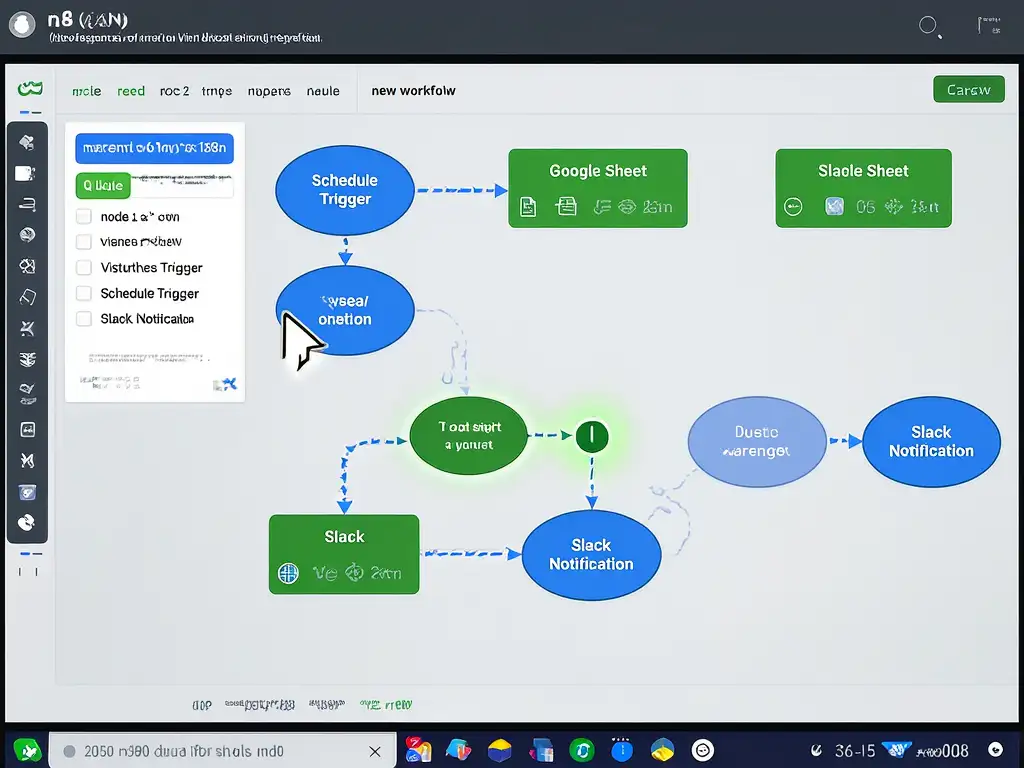The height and width of the screenshot is (768, 1024).
Task: Click the blue highlighted square icon in the left sidebar
Action: (x=27, y=492)
